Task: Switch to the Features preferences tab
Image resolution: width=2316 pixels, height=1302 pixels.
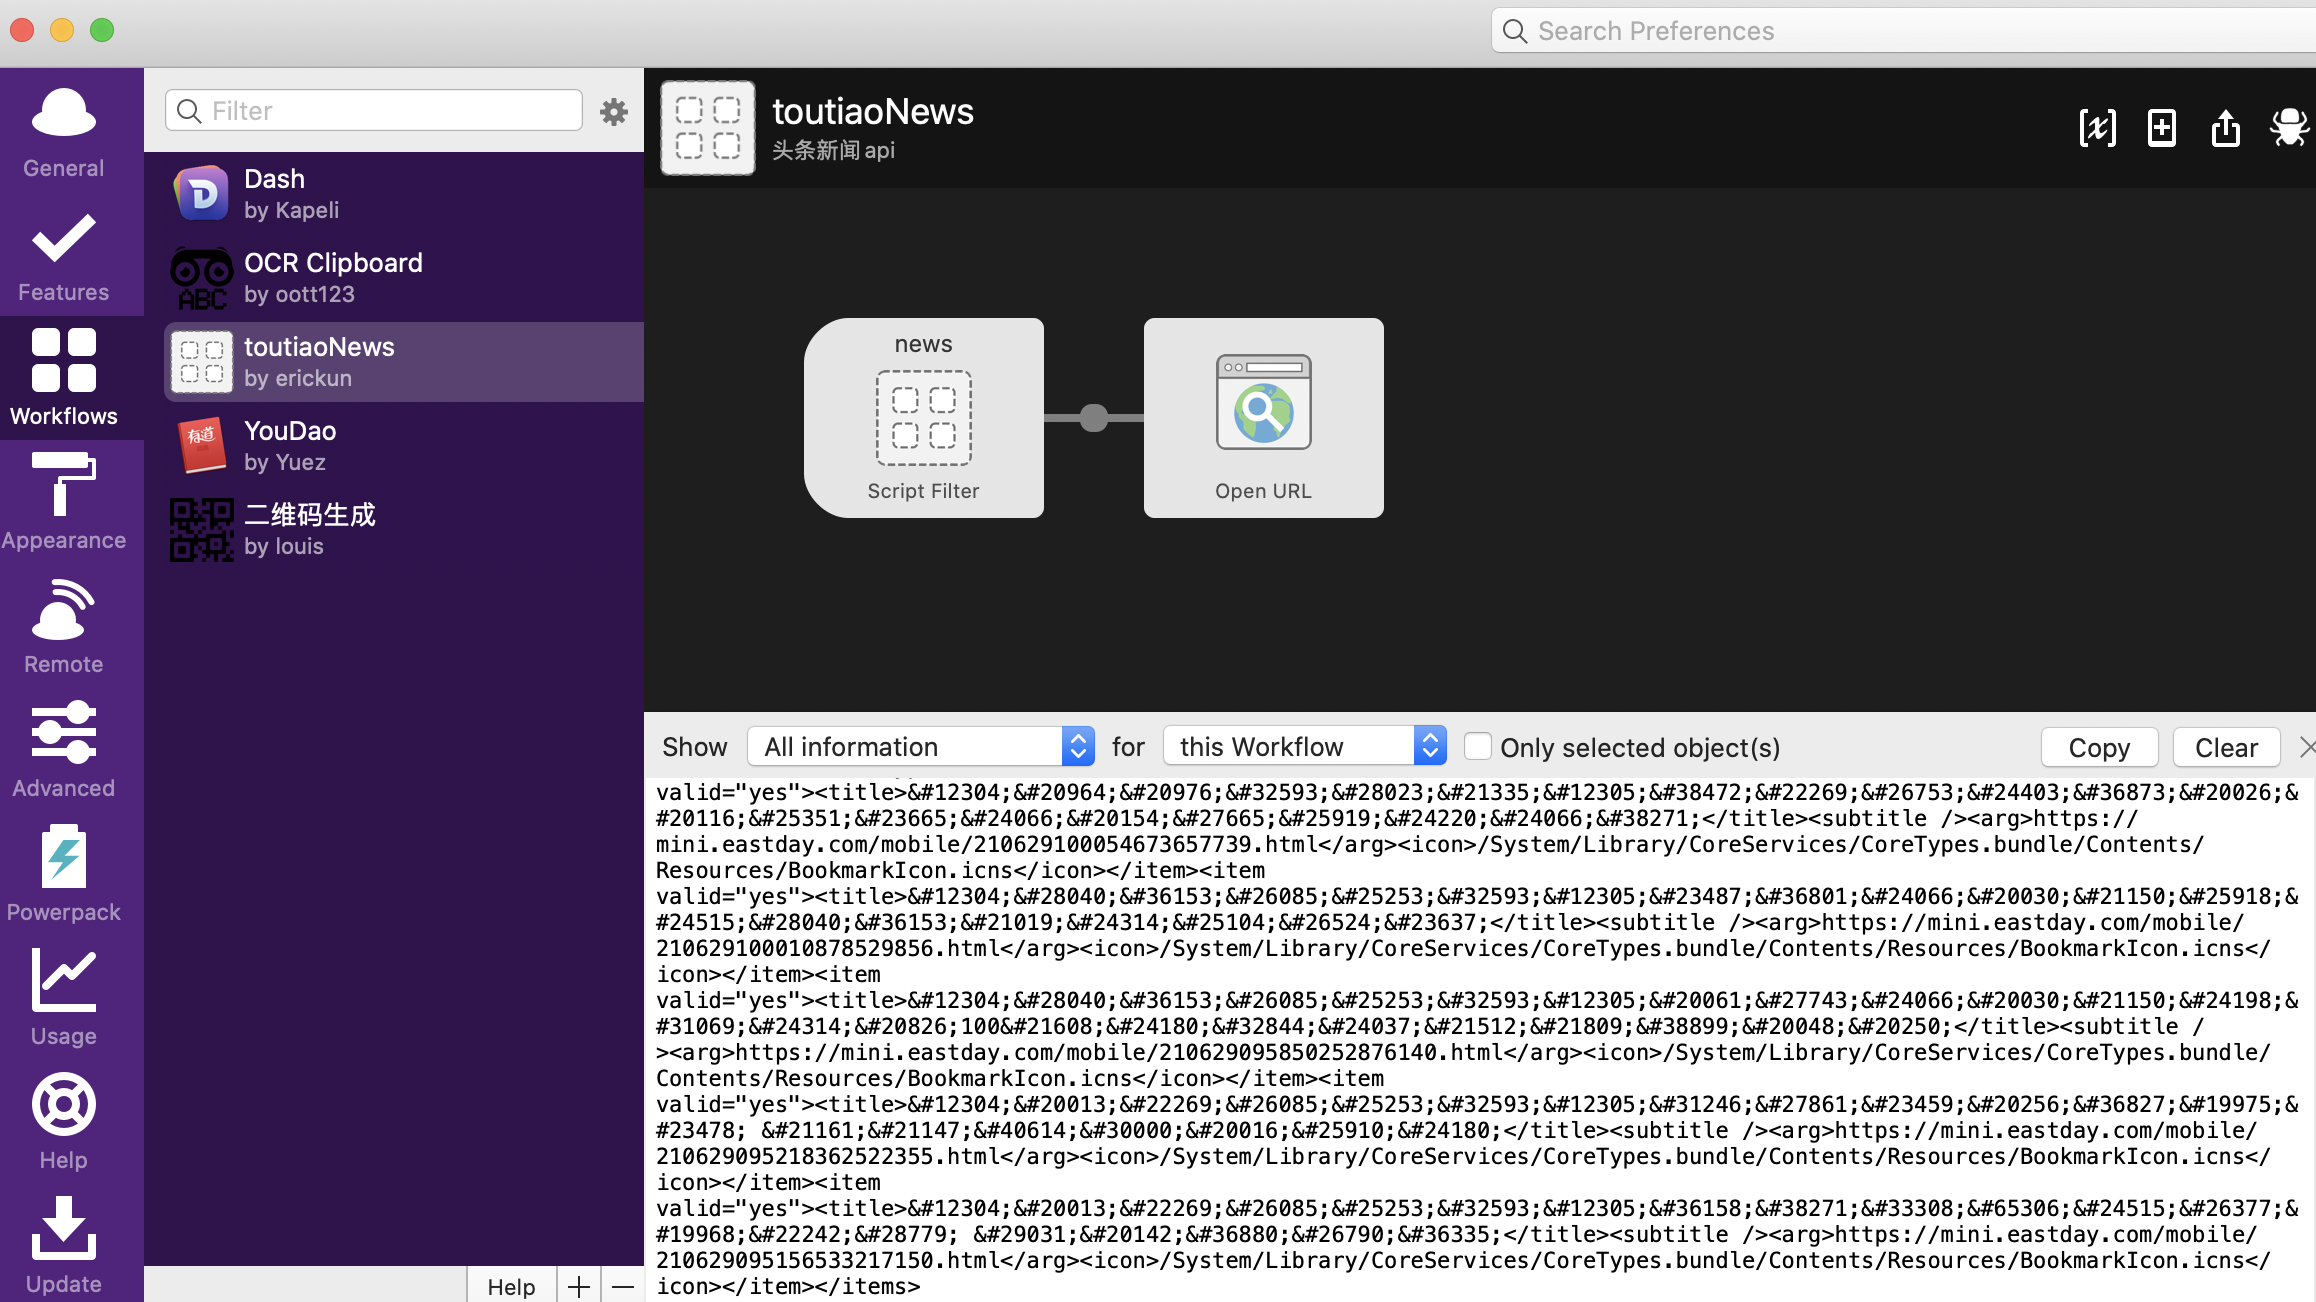Action: click(x=63, y=255)
